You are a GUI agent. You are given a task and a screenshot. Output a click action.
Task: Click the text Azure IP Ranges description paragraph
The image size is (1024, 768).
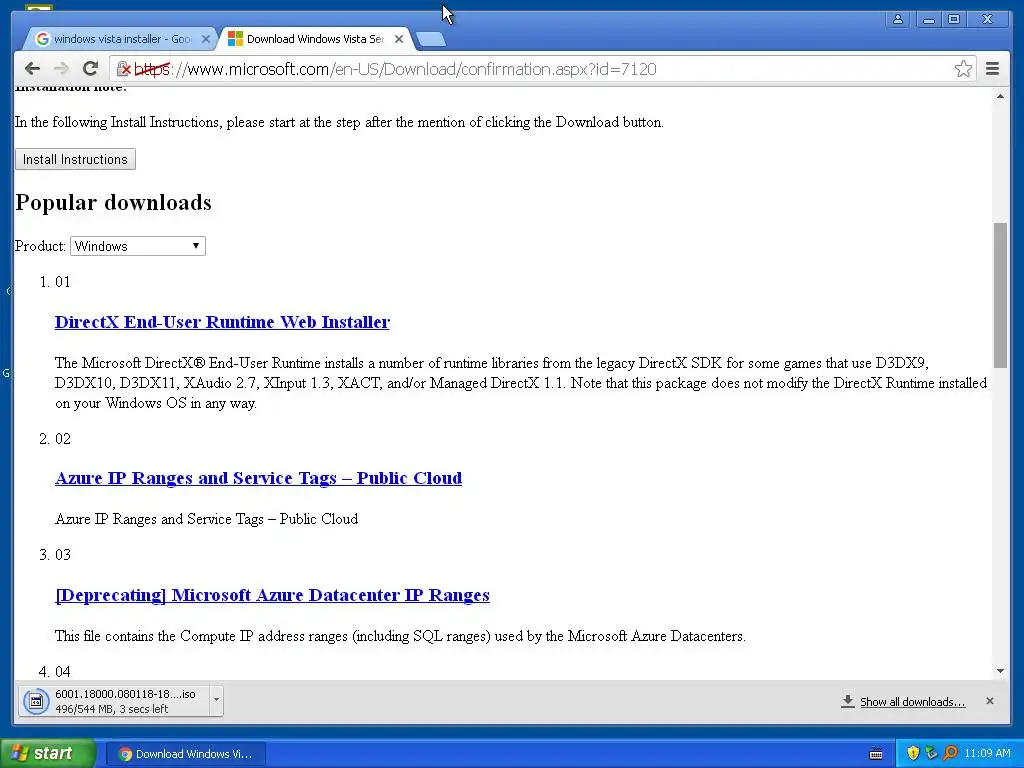point(206,519)
